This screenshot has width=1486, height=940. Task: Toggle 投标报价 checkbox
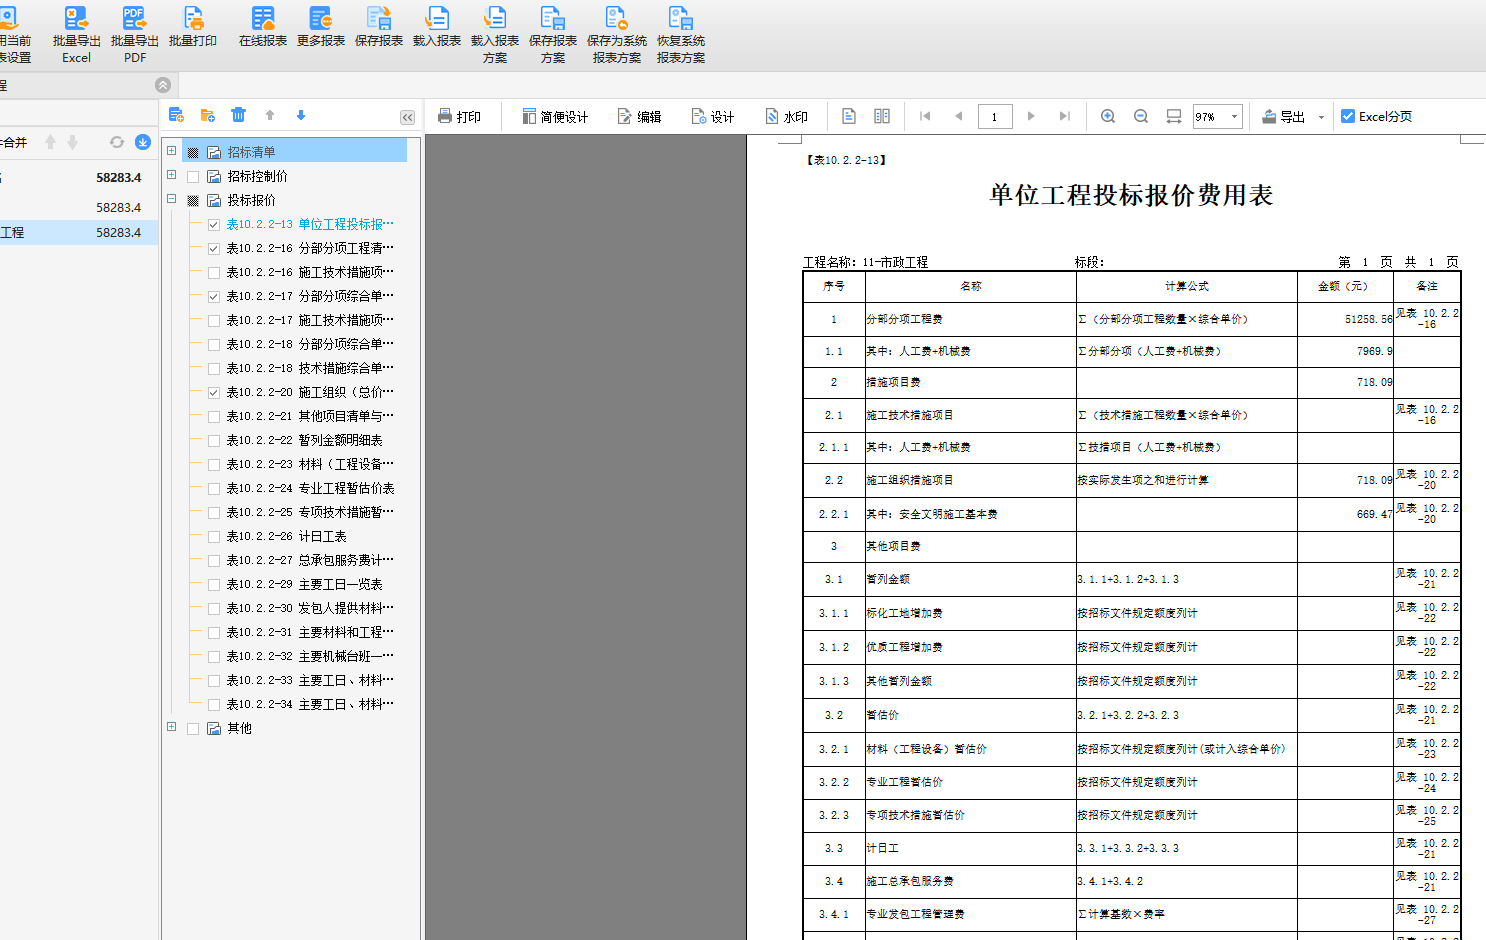click(193, 200)
